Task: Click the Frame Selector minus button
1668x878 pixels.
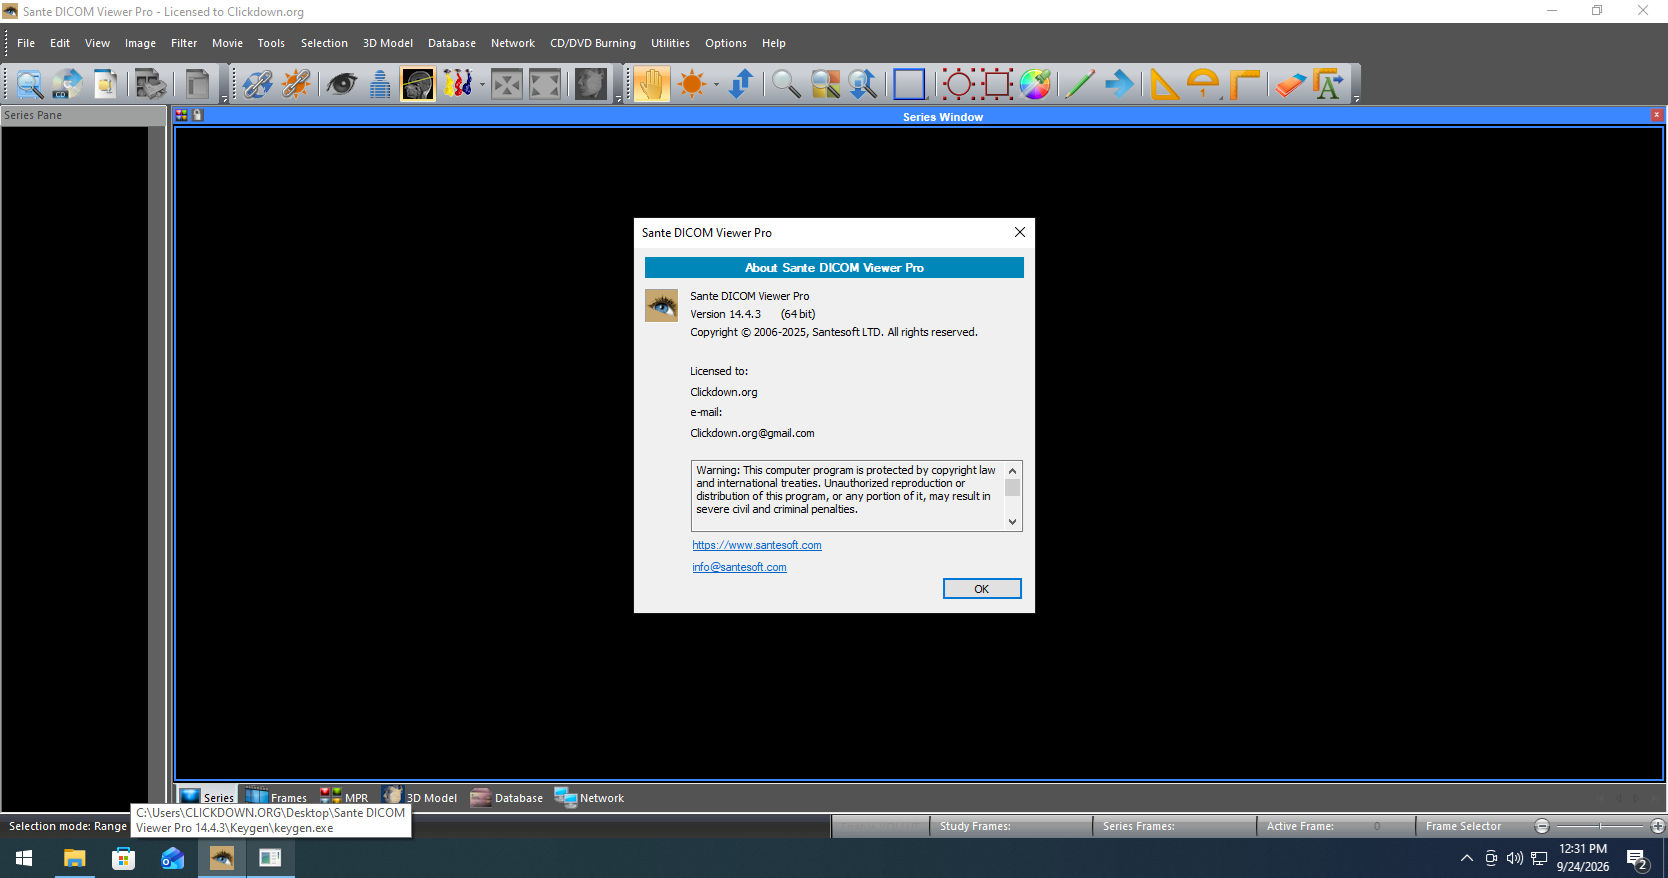Action: (1542, 826)
